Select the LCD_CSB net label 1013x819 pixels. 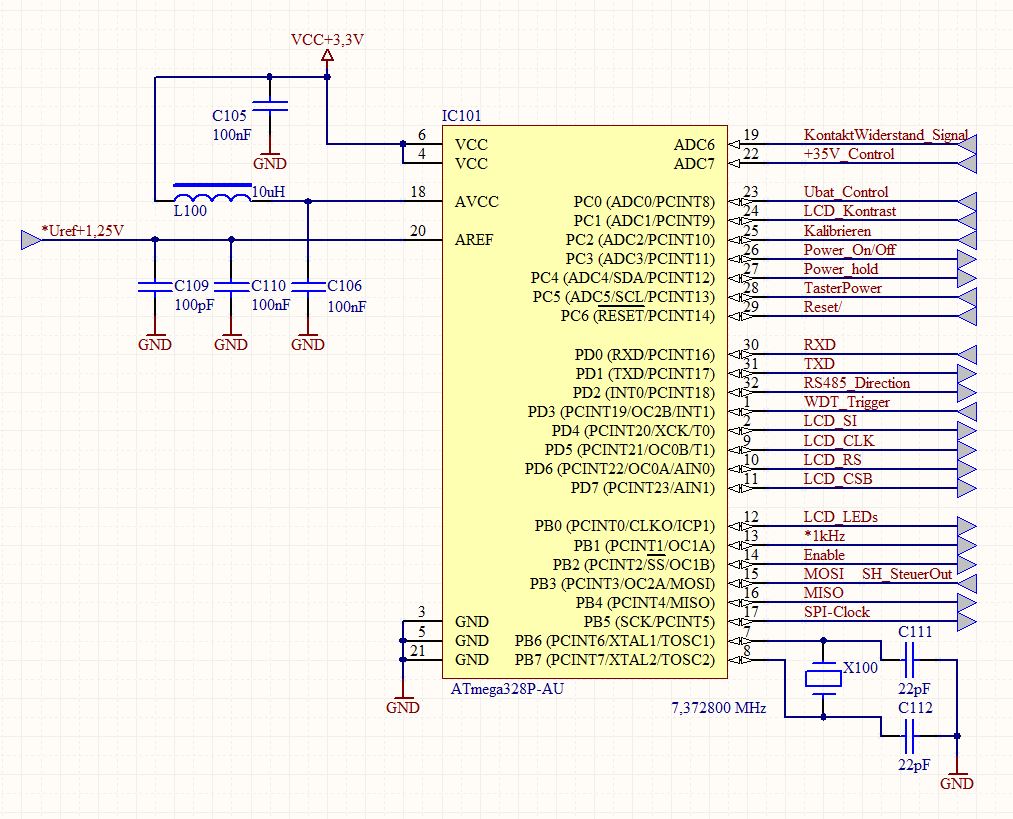point(838,479)
